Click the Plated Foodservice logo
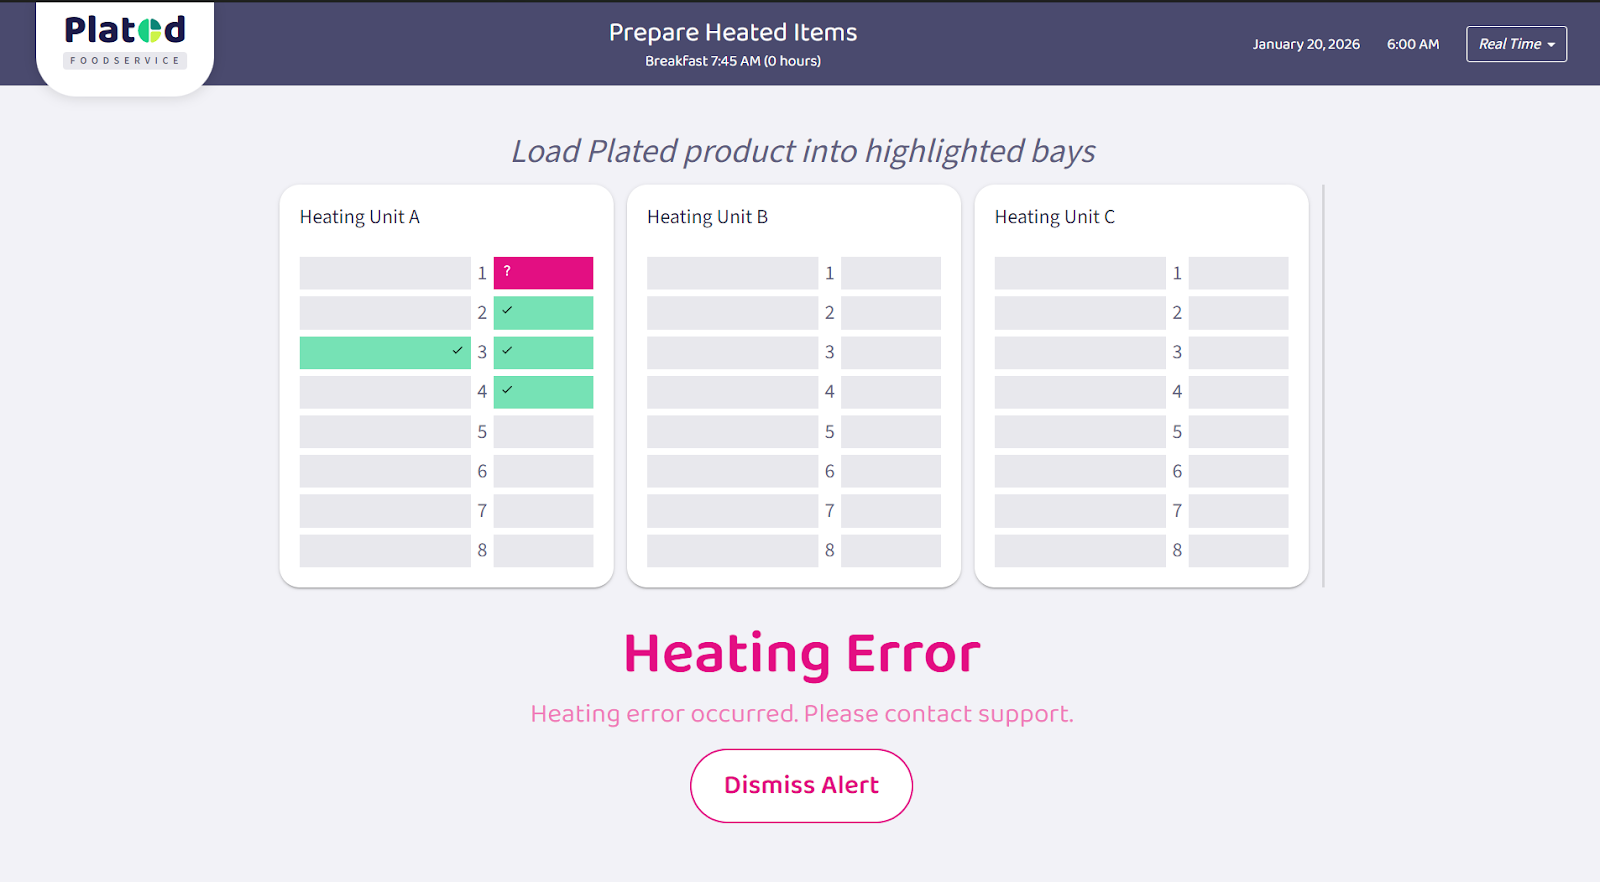1600x882 pixels. (x=125, y=42)
